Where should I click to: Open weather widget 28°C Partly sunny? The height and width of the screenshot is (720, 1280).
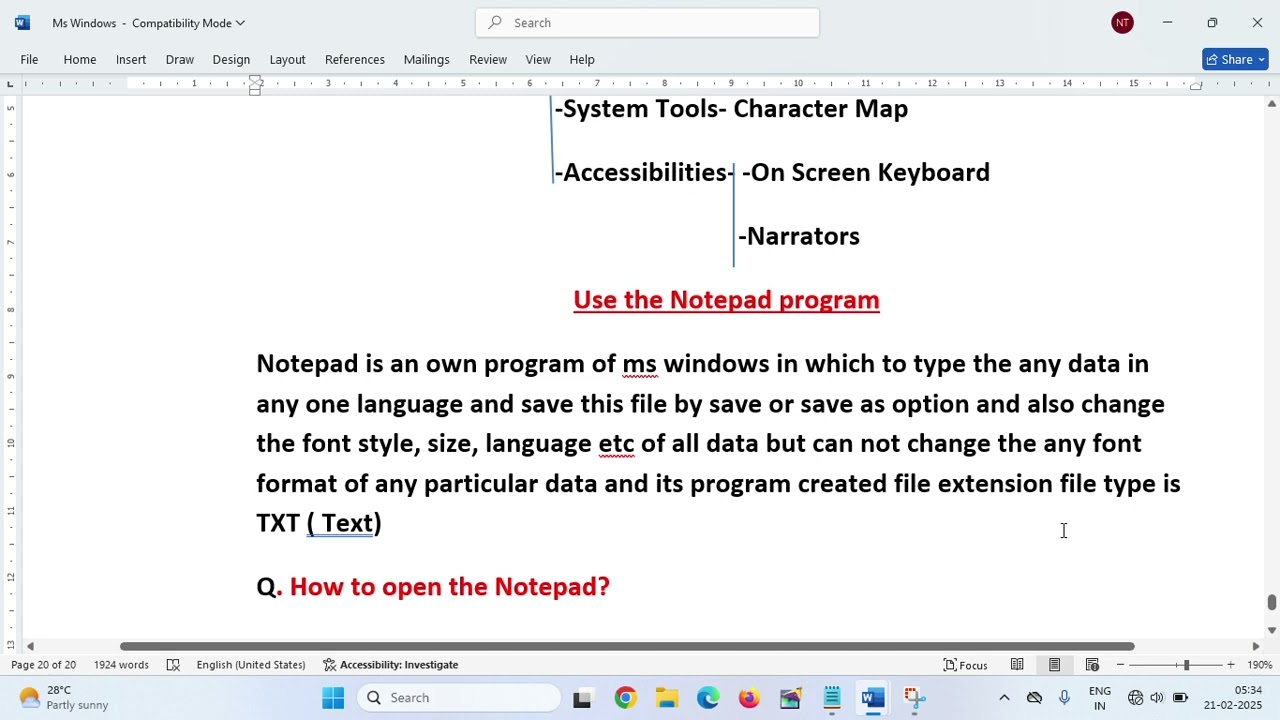(64, 698)
